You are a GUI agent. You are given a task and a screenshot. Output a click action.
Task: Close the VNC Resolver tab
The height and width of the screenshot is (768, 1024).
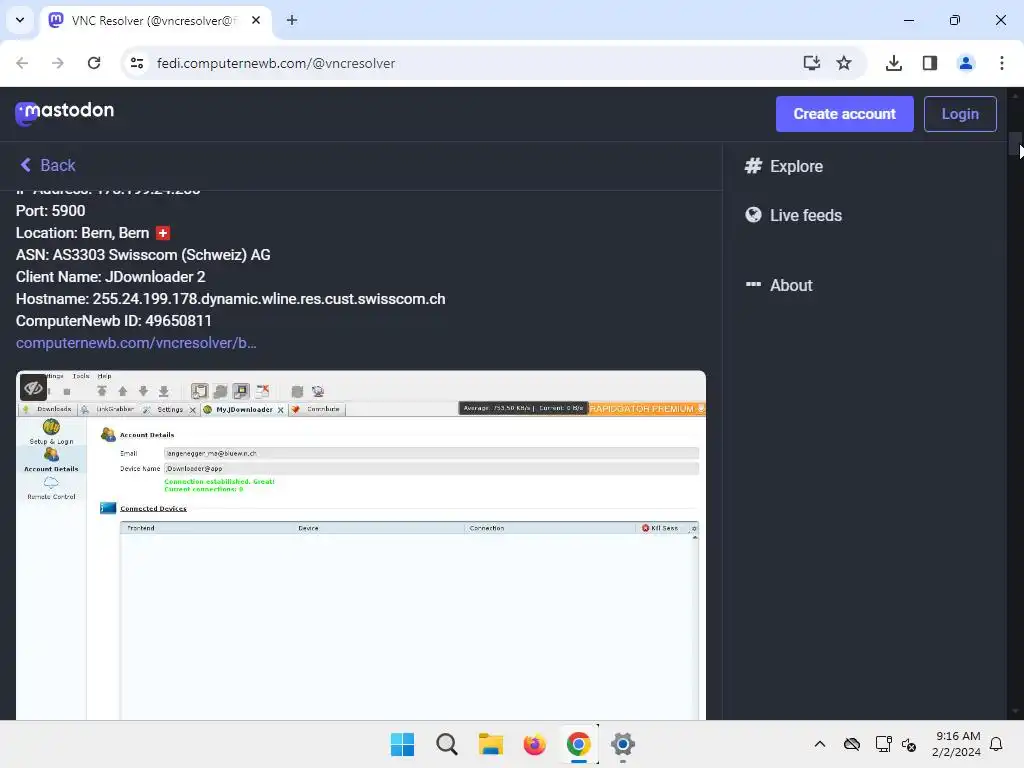click(256, 20)
